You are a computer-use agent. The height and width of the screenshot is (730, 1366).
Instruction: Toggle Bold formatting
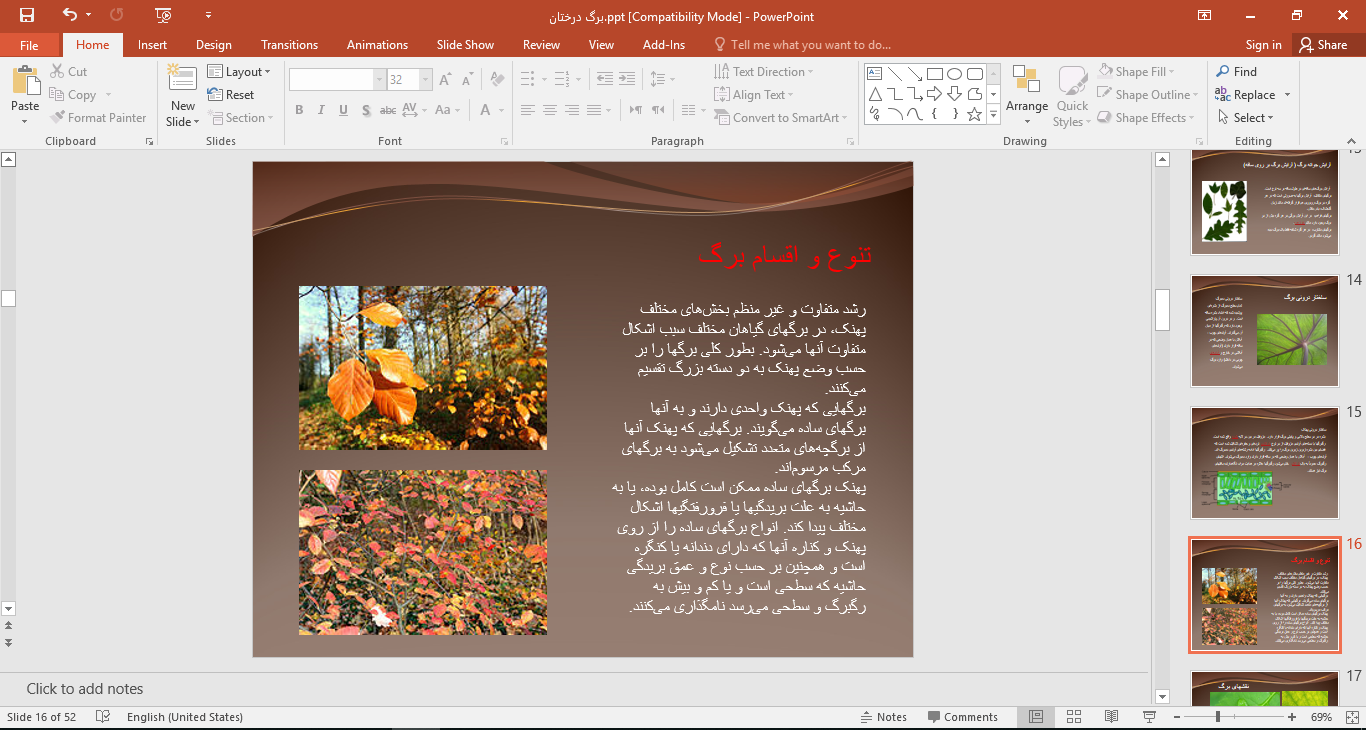click(299, 110)
